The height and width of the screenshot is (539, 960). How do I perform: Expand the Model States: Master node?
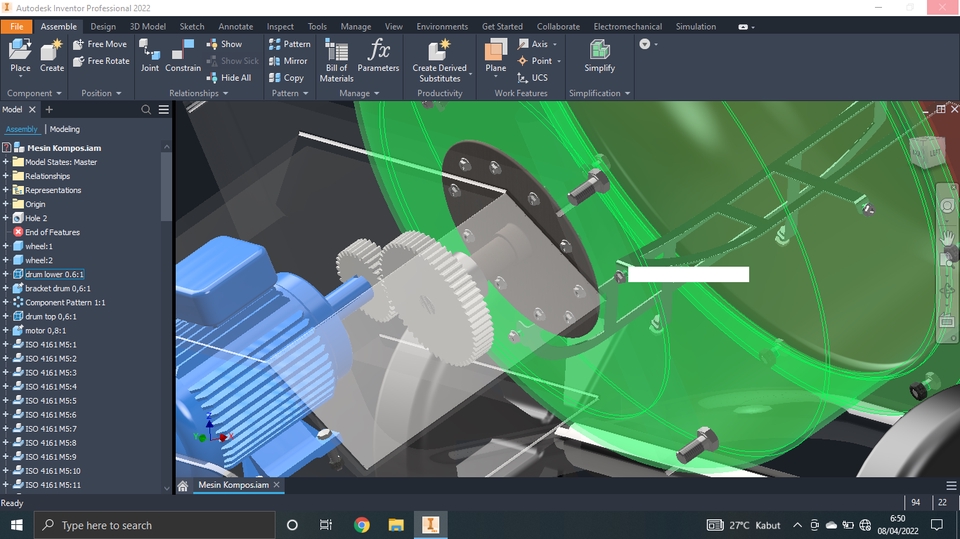[x=6, y=162]
